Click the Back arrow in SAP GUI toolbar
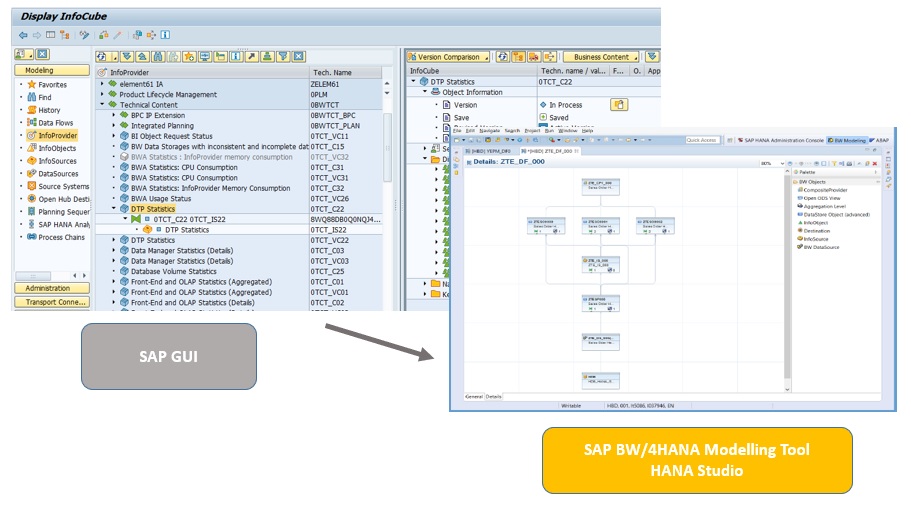Image resolution: width=911 pixels, height=509 pixels. tap(23, 35)
